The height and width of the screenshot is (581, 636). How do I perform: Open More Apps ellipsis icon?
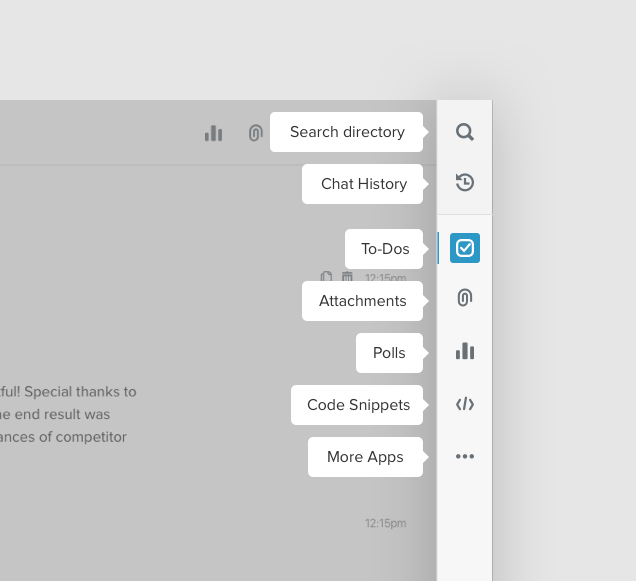click(465, 456)
